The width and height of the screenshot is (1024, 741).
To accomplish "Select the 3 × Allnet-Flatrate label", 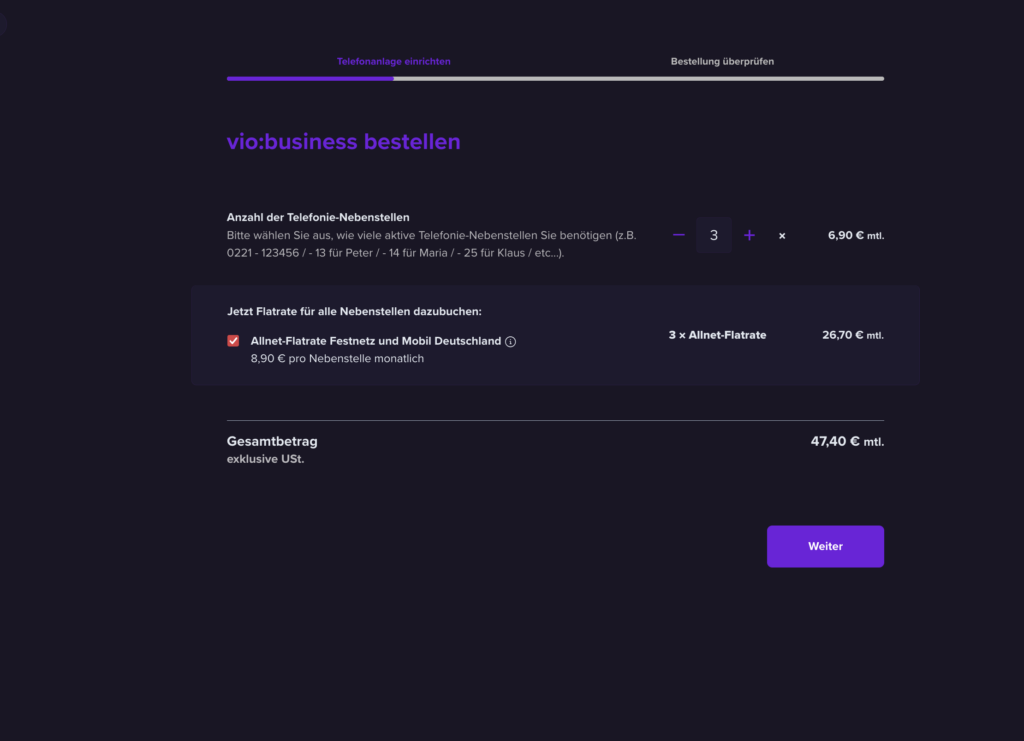I will coord(718,335).
